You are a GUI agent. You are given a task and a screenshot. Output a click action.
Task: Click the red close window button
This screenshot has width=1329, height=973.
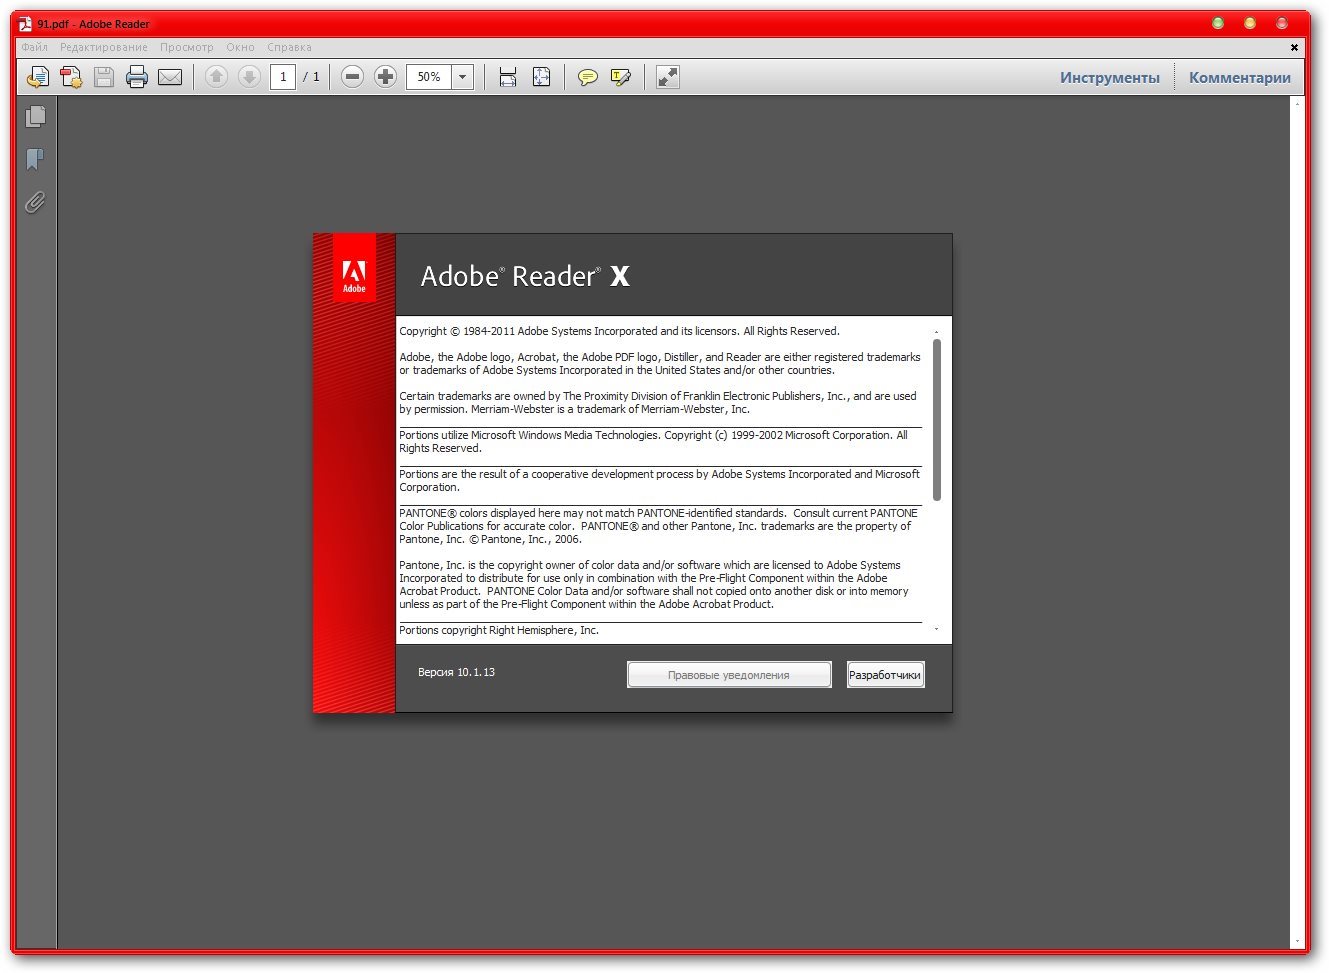click(x=1282, y=23)
